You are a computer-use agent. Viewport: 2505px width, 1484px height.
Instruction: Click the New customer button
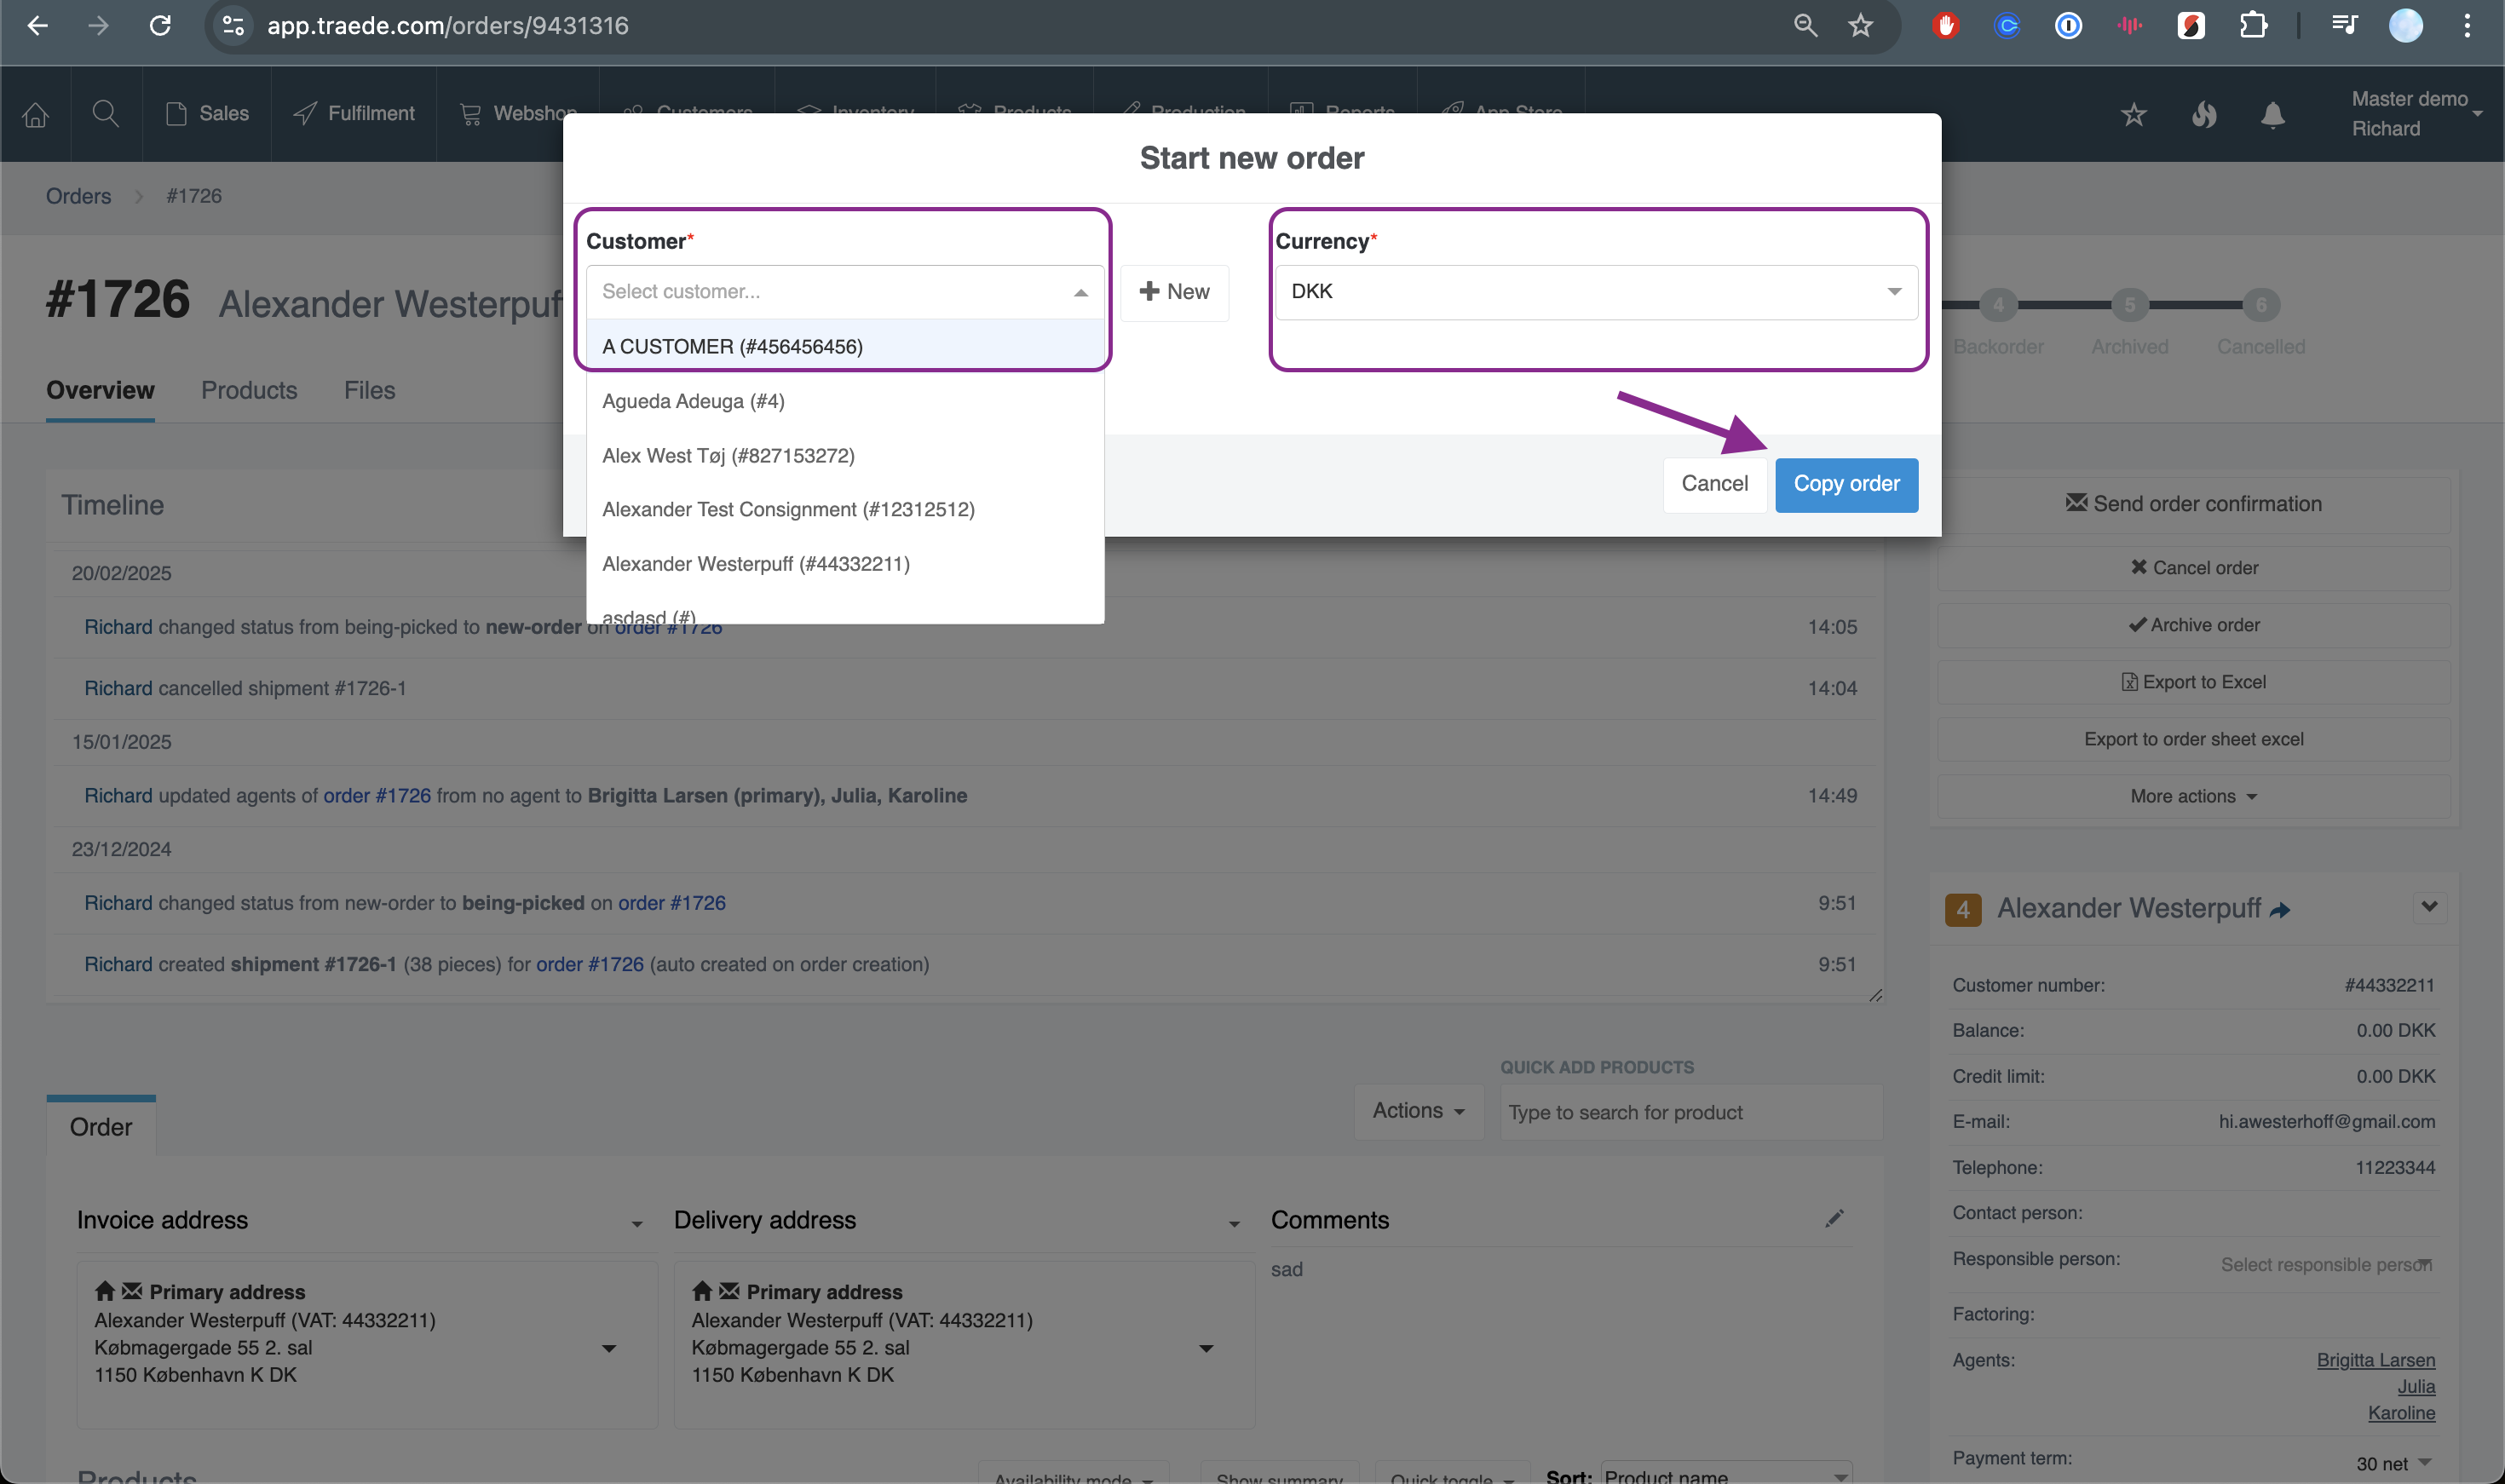[x=1174, y=292]
